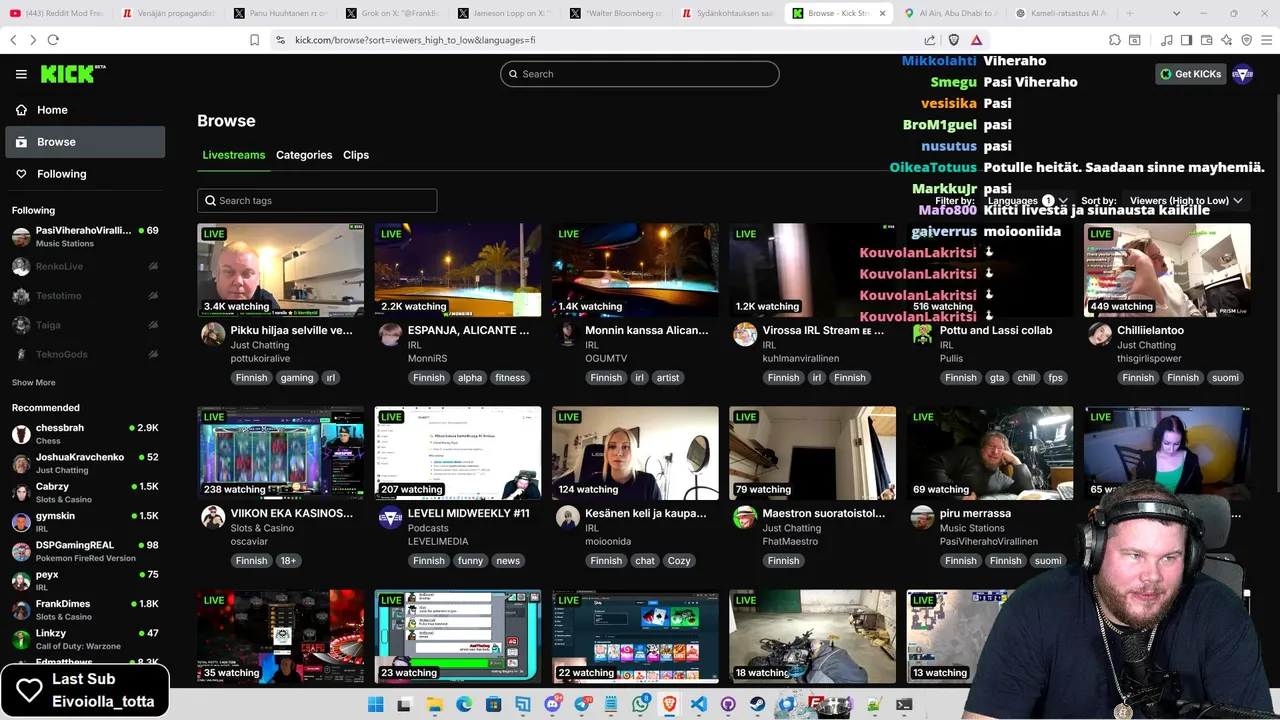This screenshot has height=720, width=1280.
Task: Open PasiVirallinen followed channel in sidebar
Action: (x=85, y=237)
